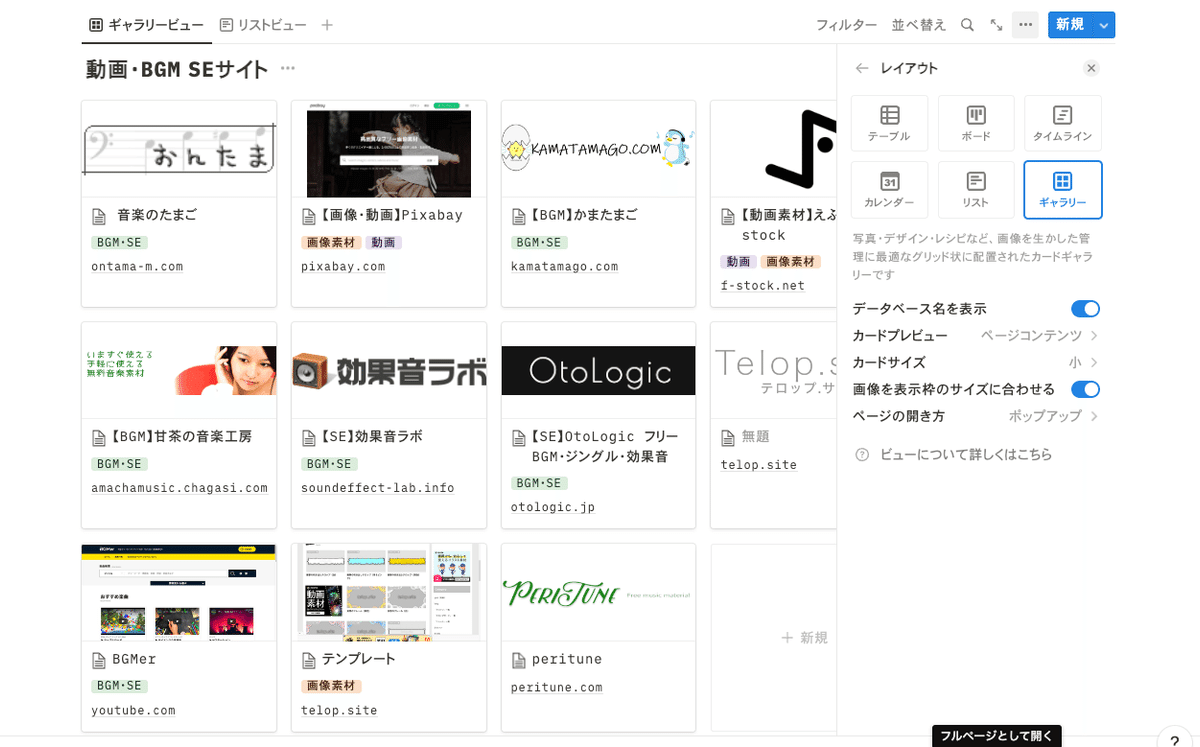
Task: Click 画像素材 tag on テンプレート card
Action: (x=331, y=687)
